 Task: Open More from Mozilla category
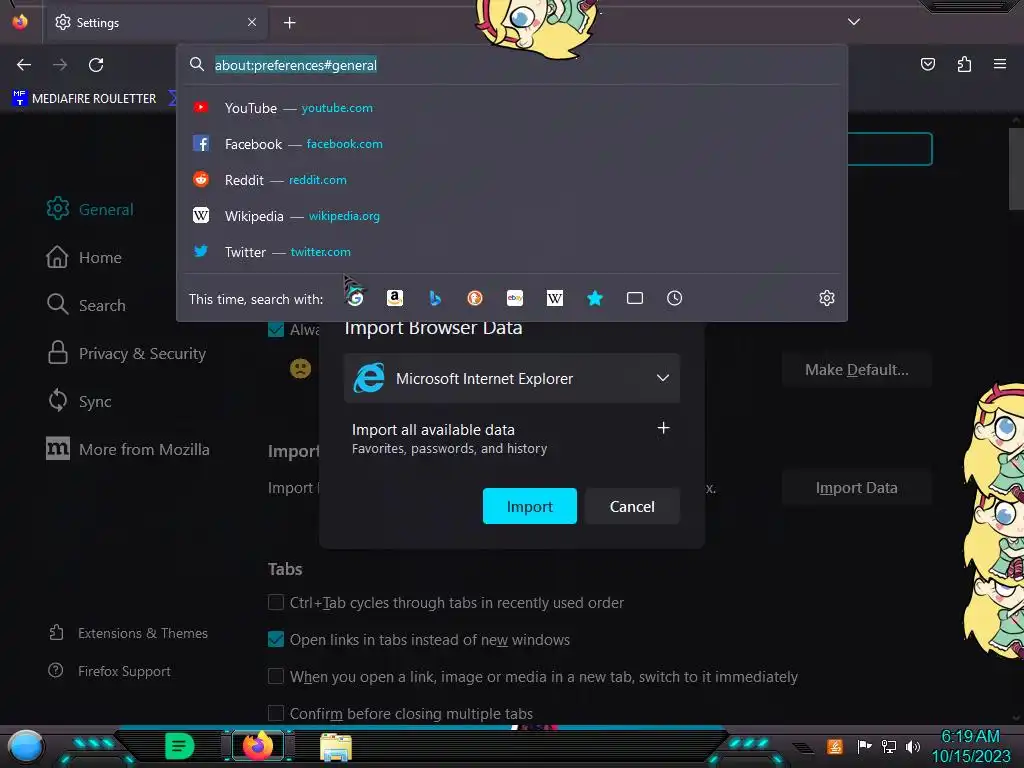(128, 449)
